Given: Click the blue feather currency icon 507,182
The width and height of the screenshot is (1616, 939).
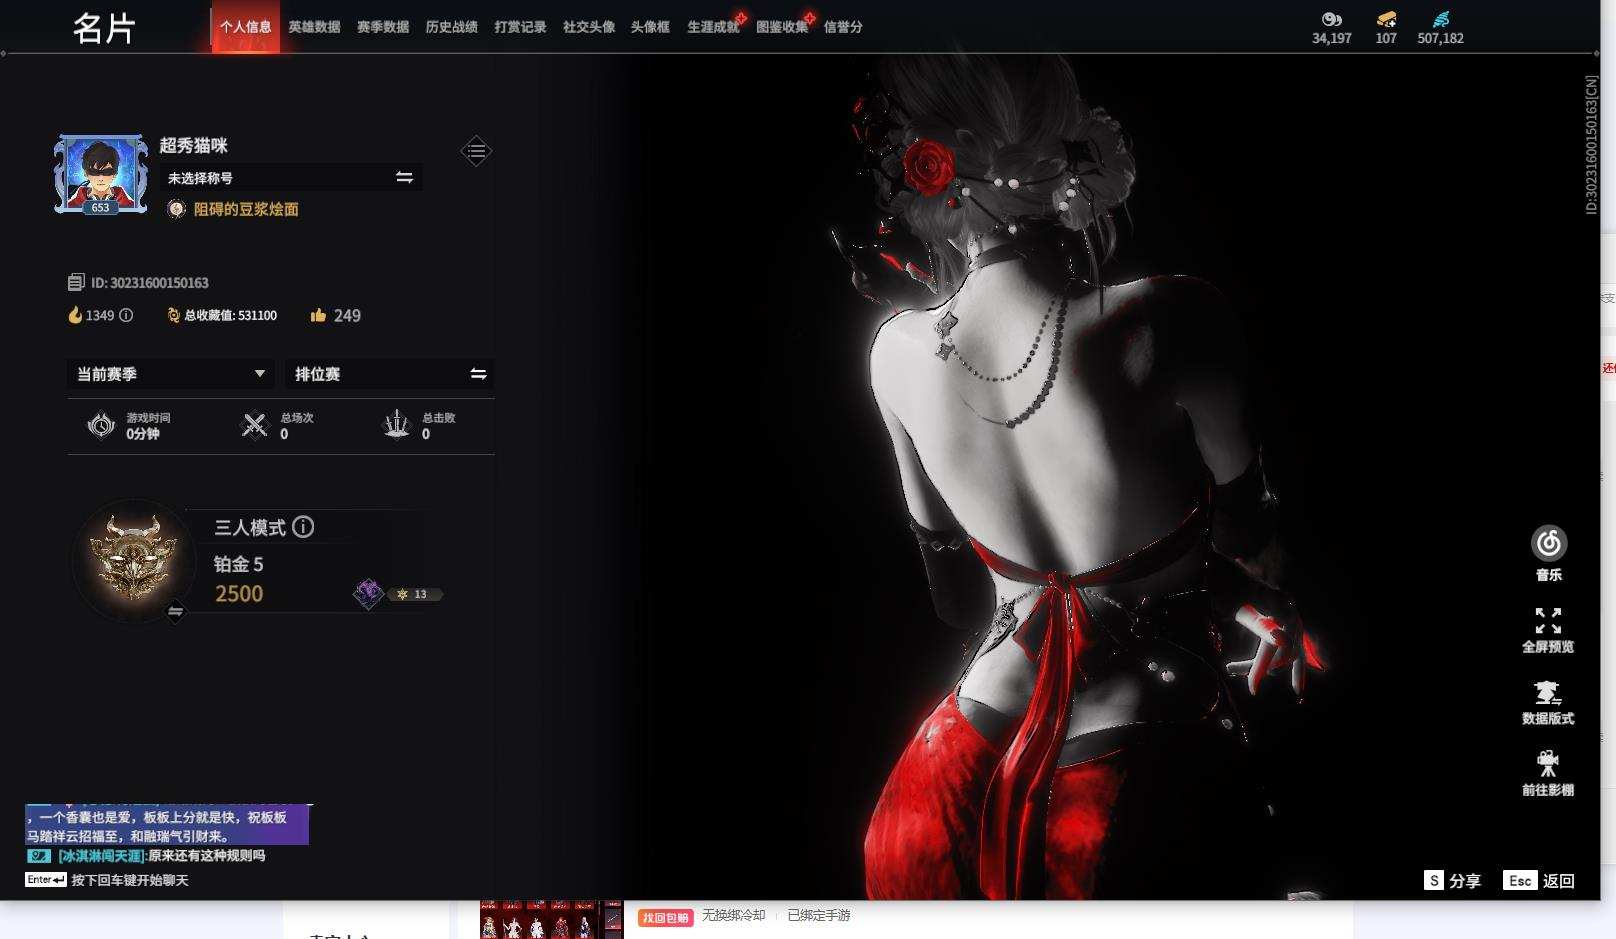Looking at the screenshot, I should [1440, 19].
